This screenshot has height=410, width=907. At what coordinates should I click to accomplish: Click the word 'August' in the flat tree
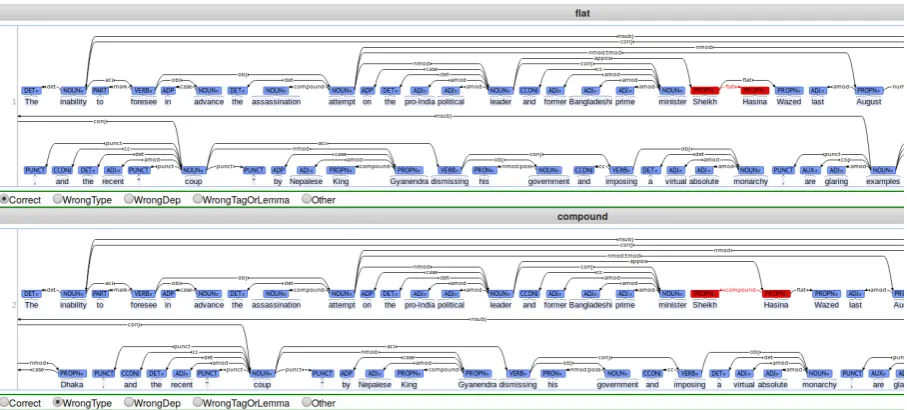869,101
